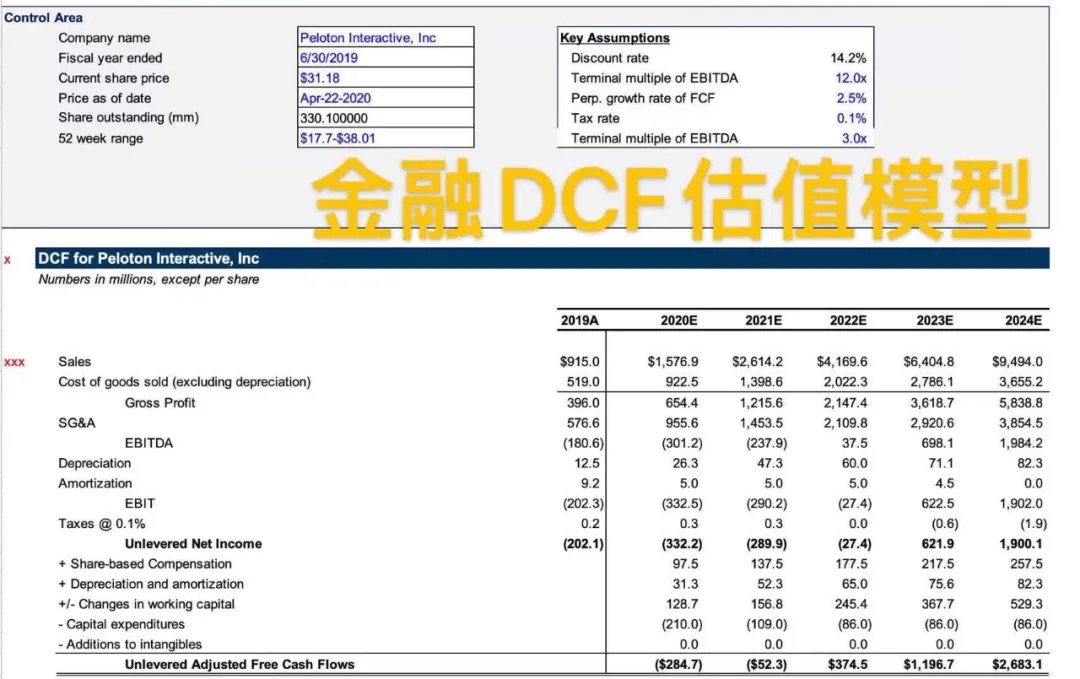Select 2024E unlevered net income 1,900.1

point(1021,543)
